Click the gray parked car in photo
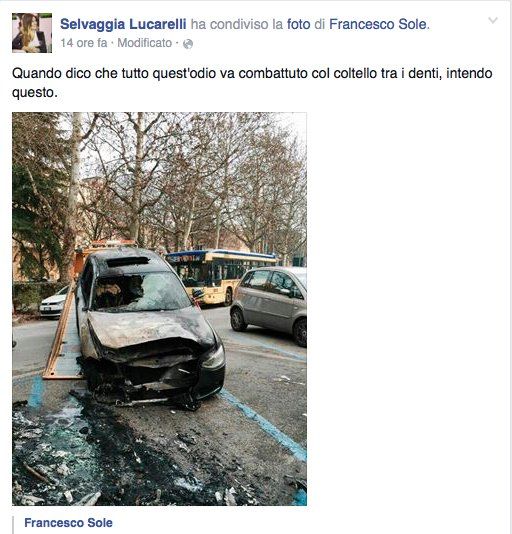This screenshot has height=534, width=512. coord(269,304)
